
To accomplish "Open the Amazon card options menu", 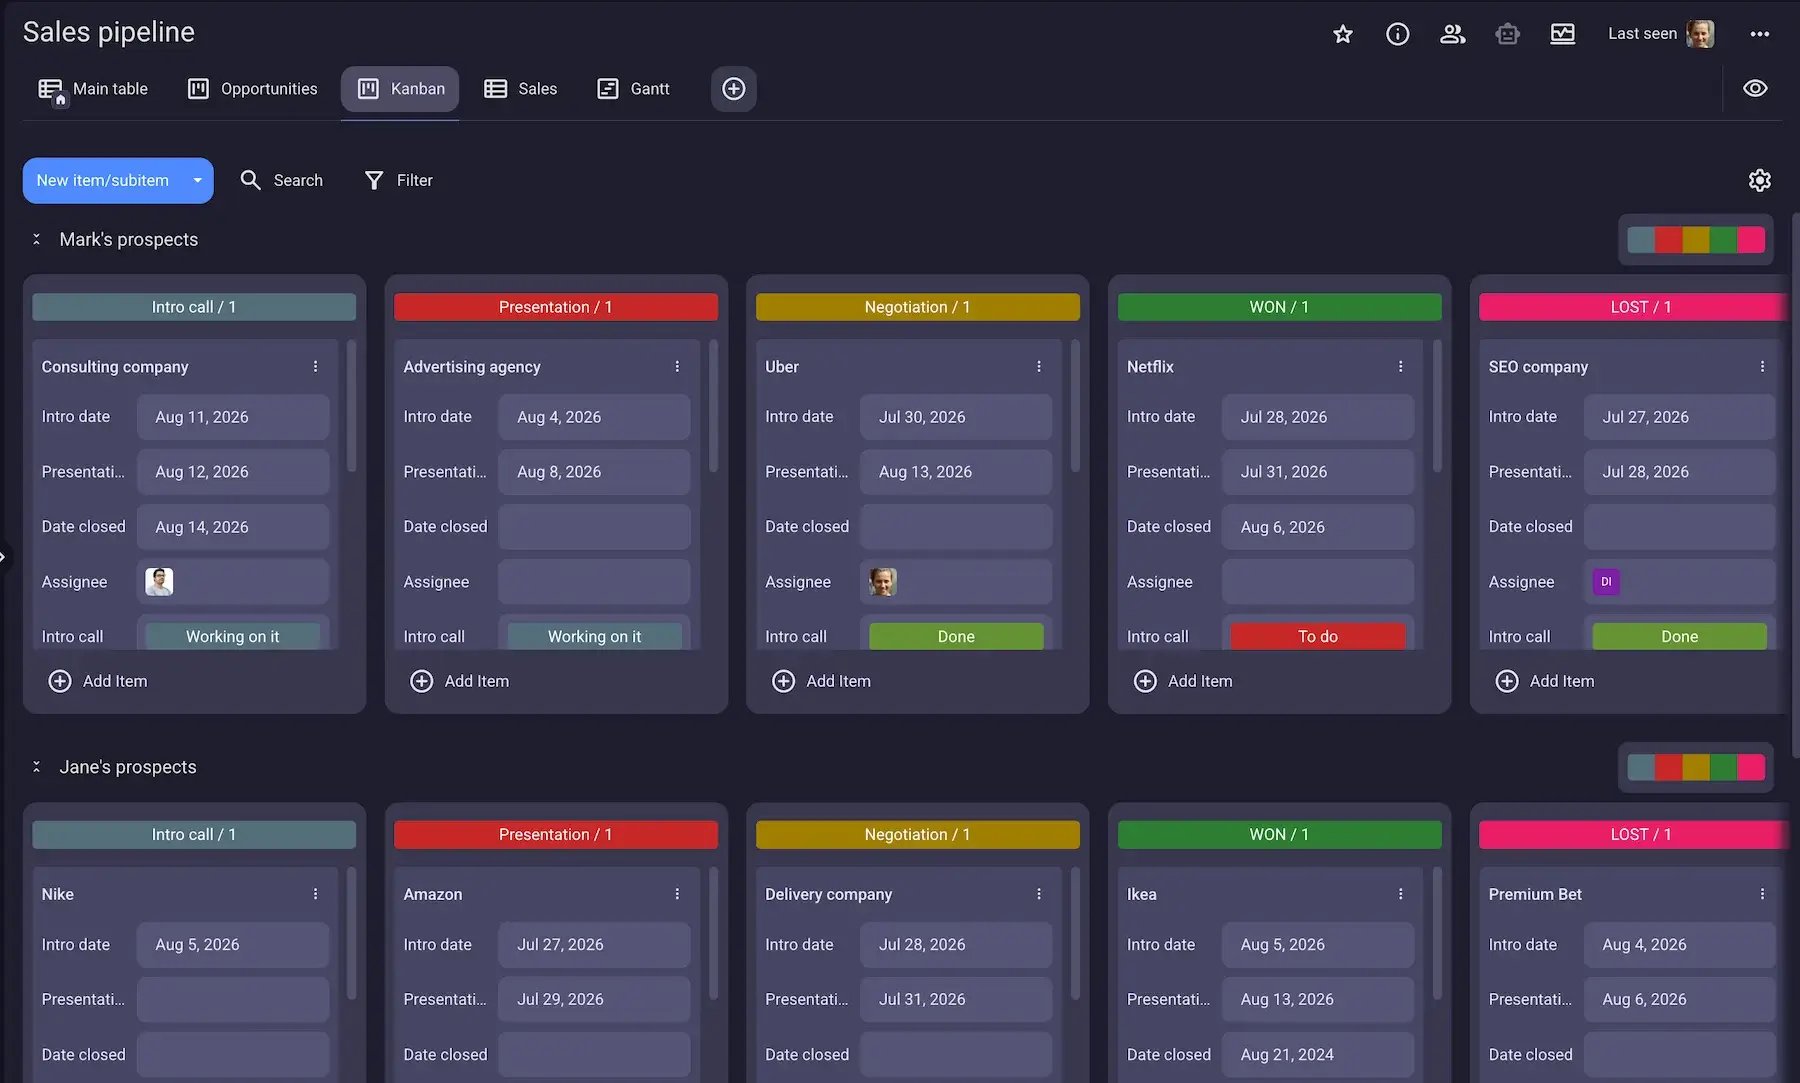I will (x=677, y=894).
